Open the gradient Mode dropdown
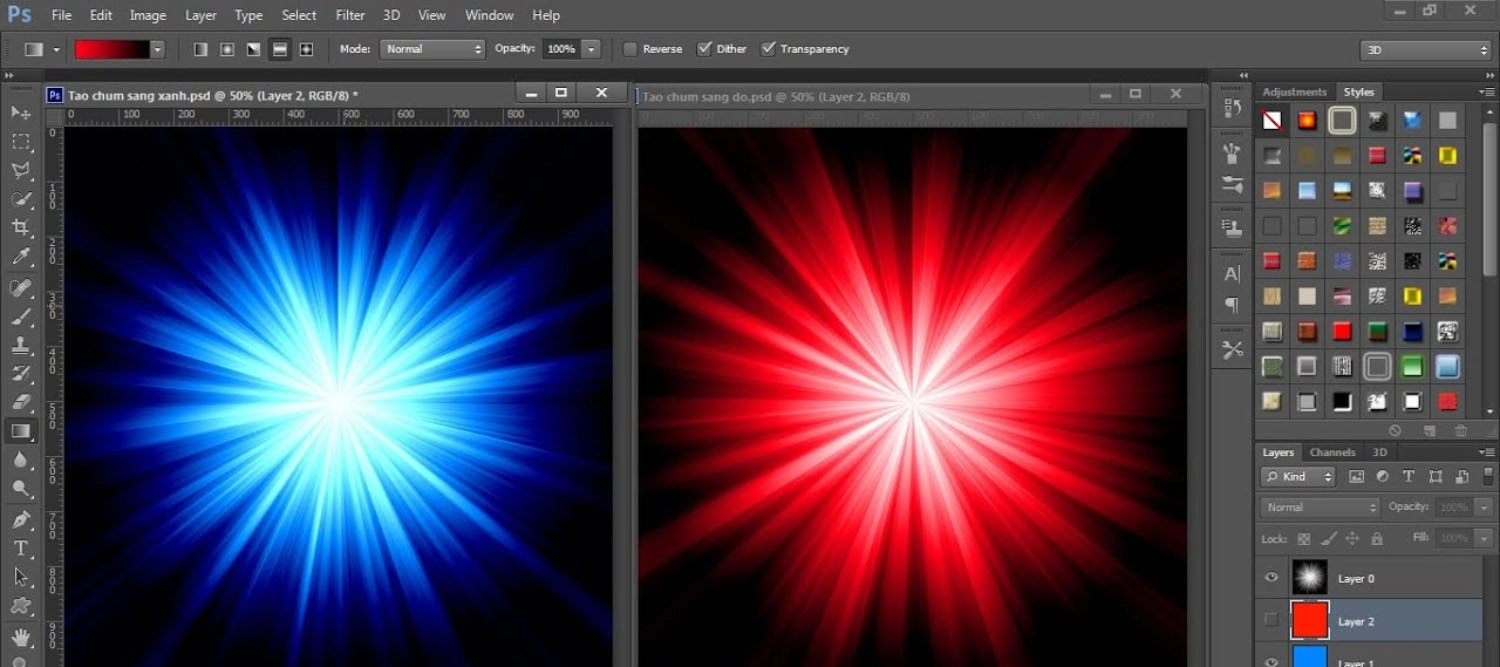1500x667 pixels. (432, 49)
